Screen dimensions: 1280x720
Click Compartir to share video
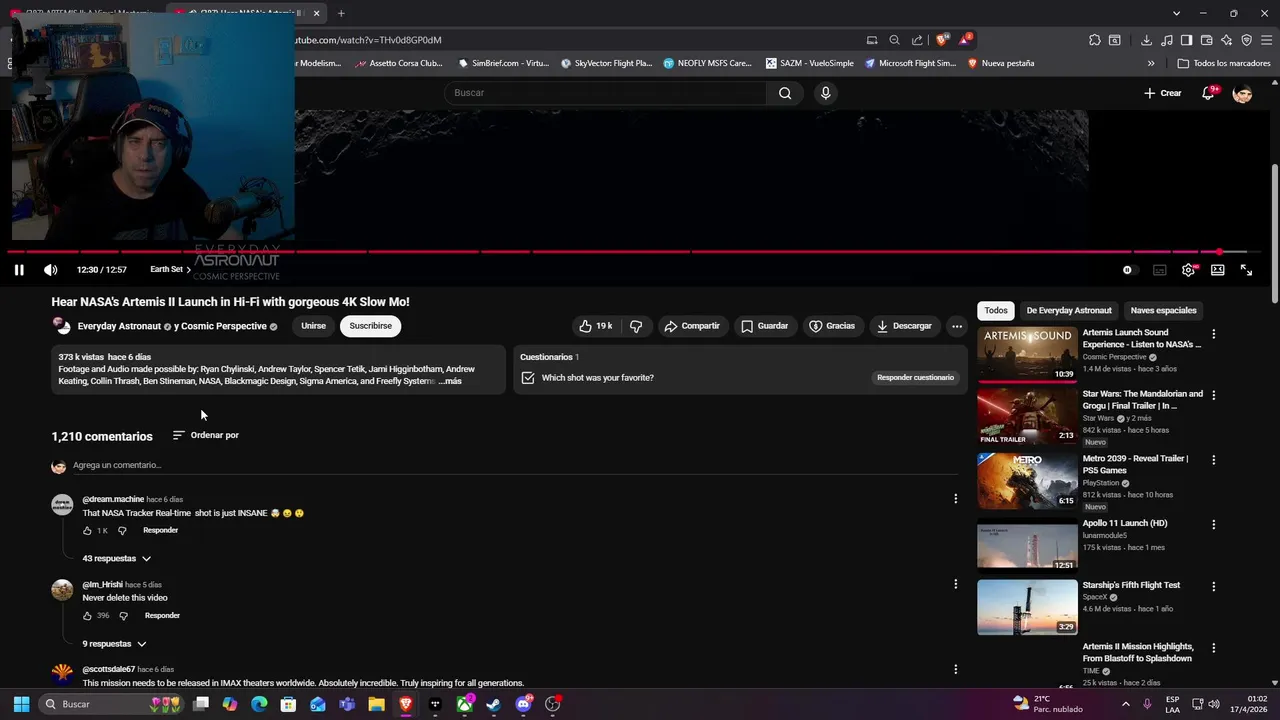click(x=692, y=326)
